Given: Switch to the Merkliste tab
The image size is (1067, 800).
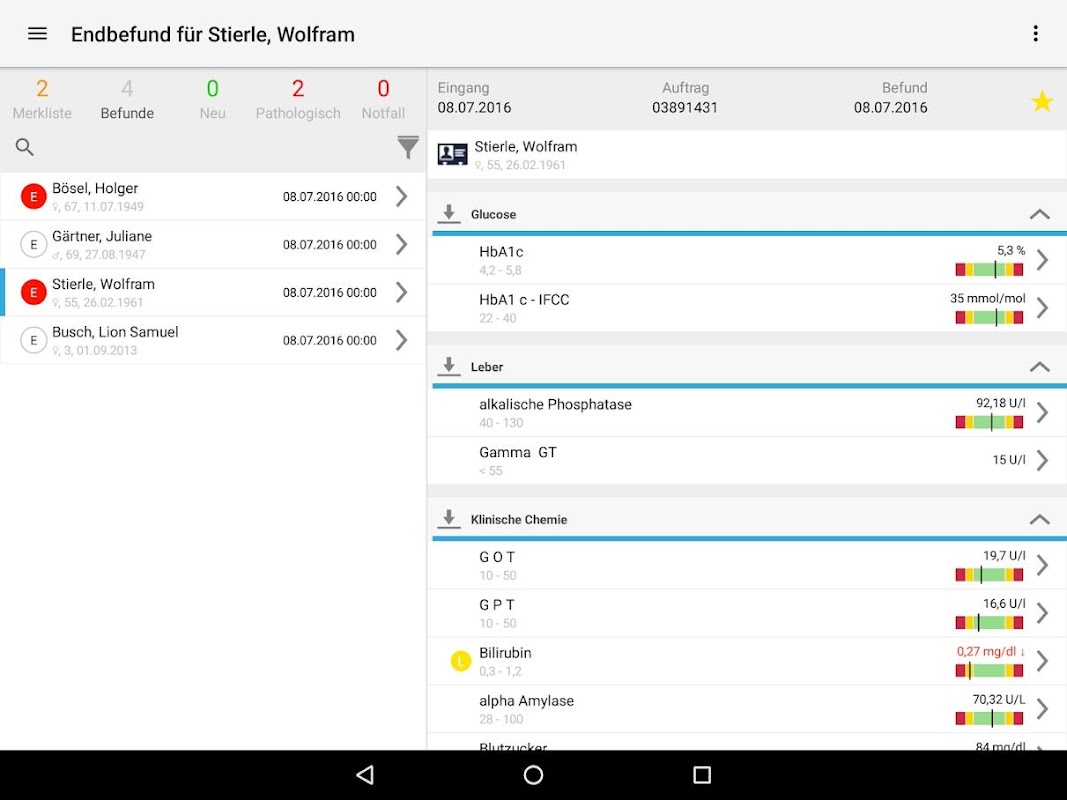Looking at the screenshot, I should pos(42,100).
